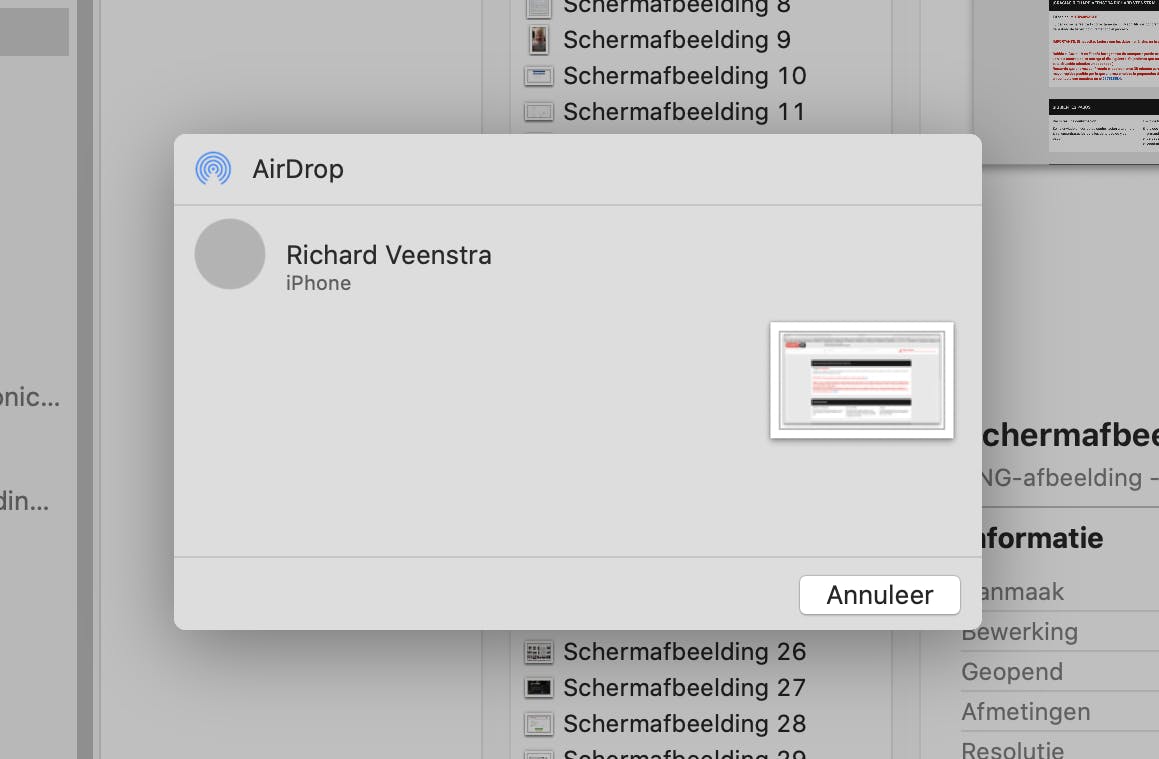Expand the Geopend info row
This screenshot has height=759, width=1159.
[x=1011, y=671]
